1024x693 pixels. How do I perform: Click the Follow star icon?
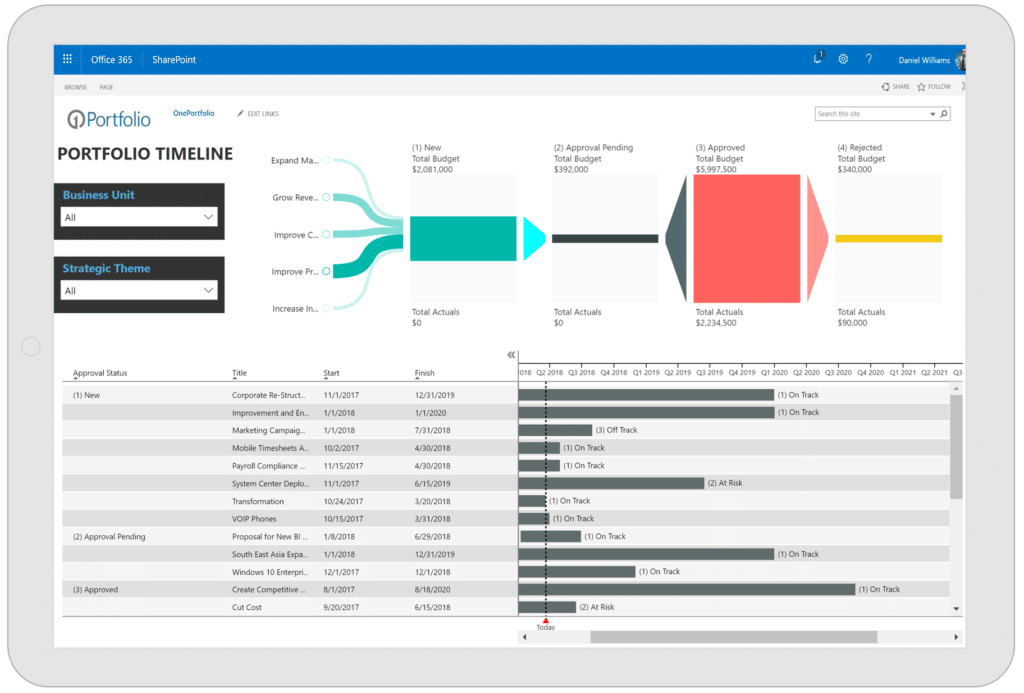[x=921, y=86]
